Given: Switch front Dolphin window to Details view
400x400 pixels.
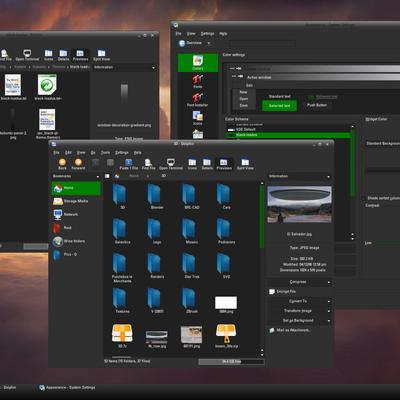Looking at the screenshot, I should [x=207, y=164].
